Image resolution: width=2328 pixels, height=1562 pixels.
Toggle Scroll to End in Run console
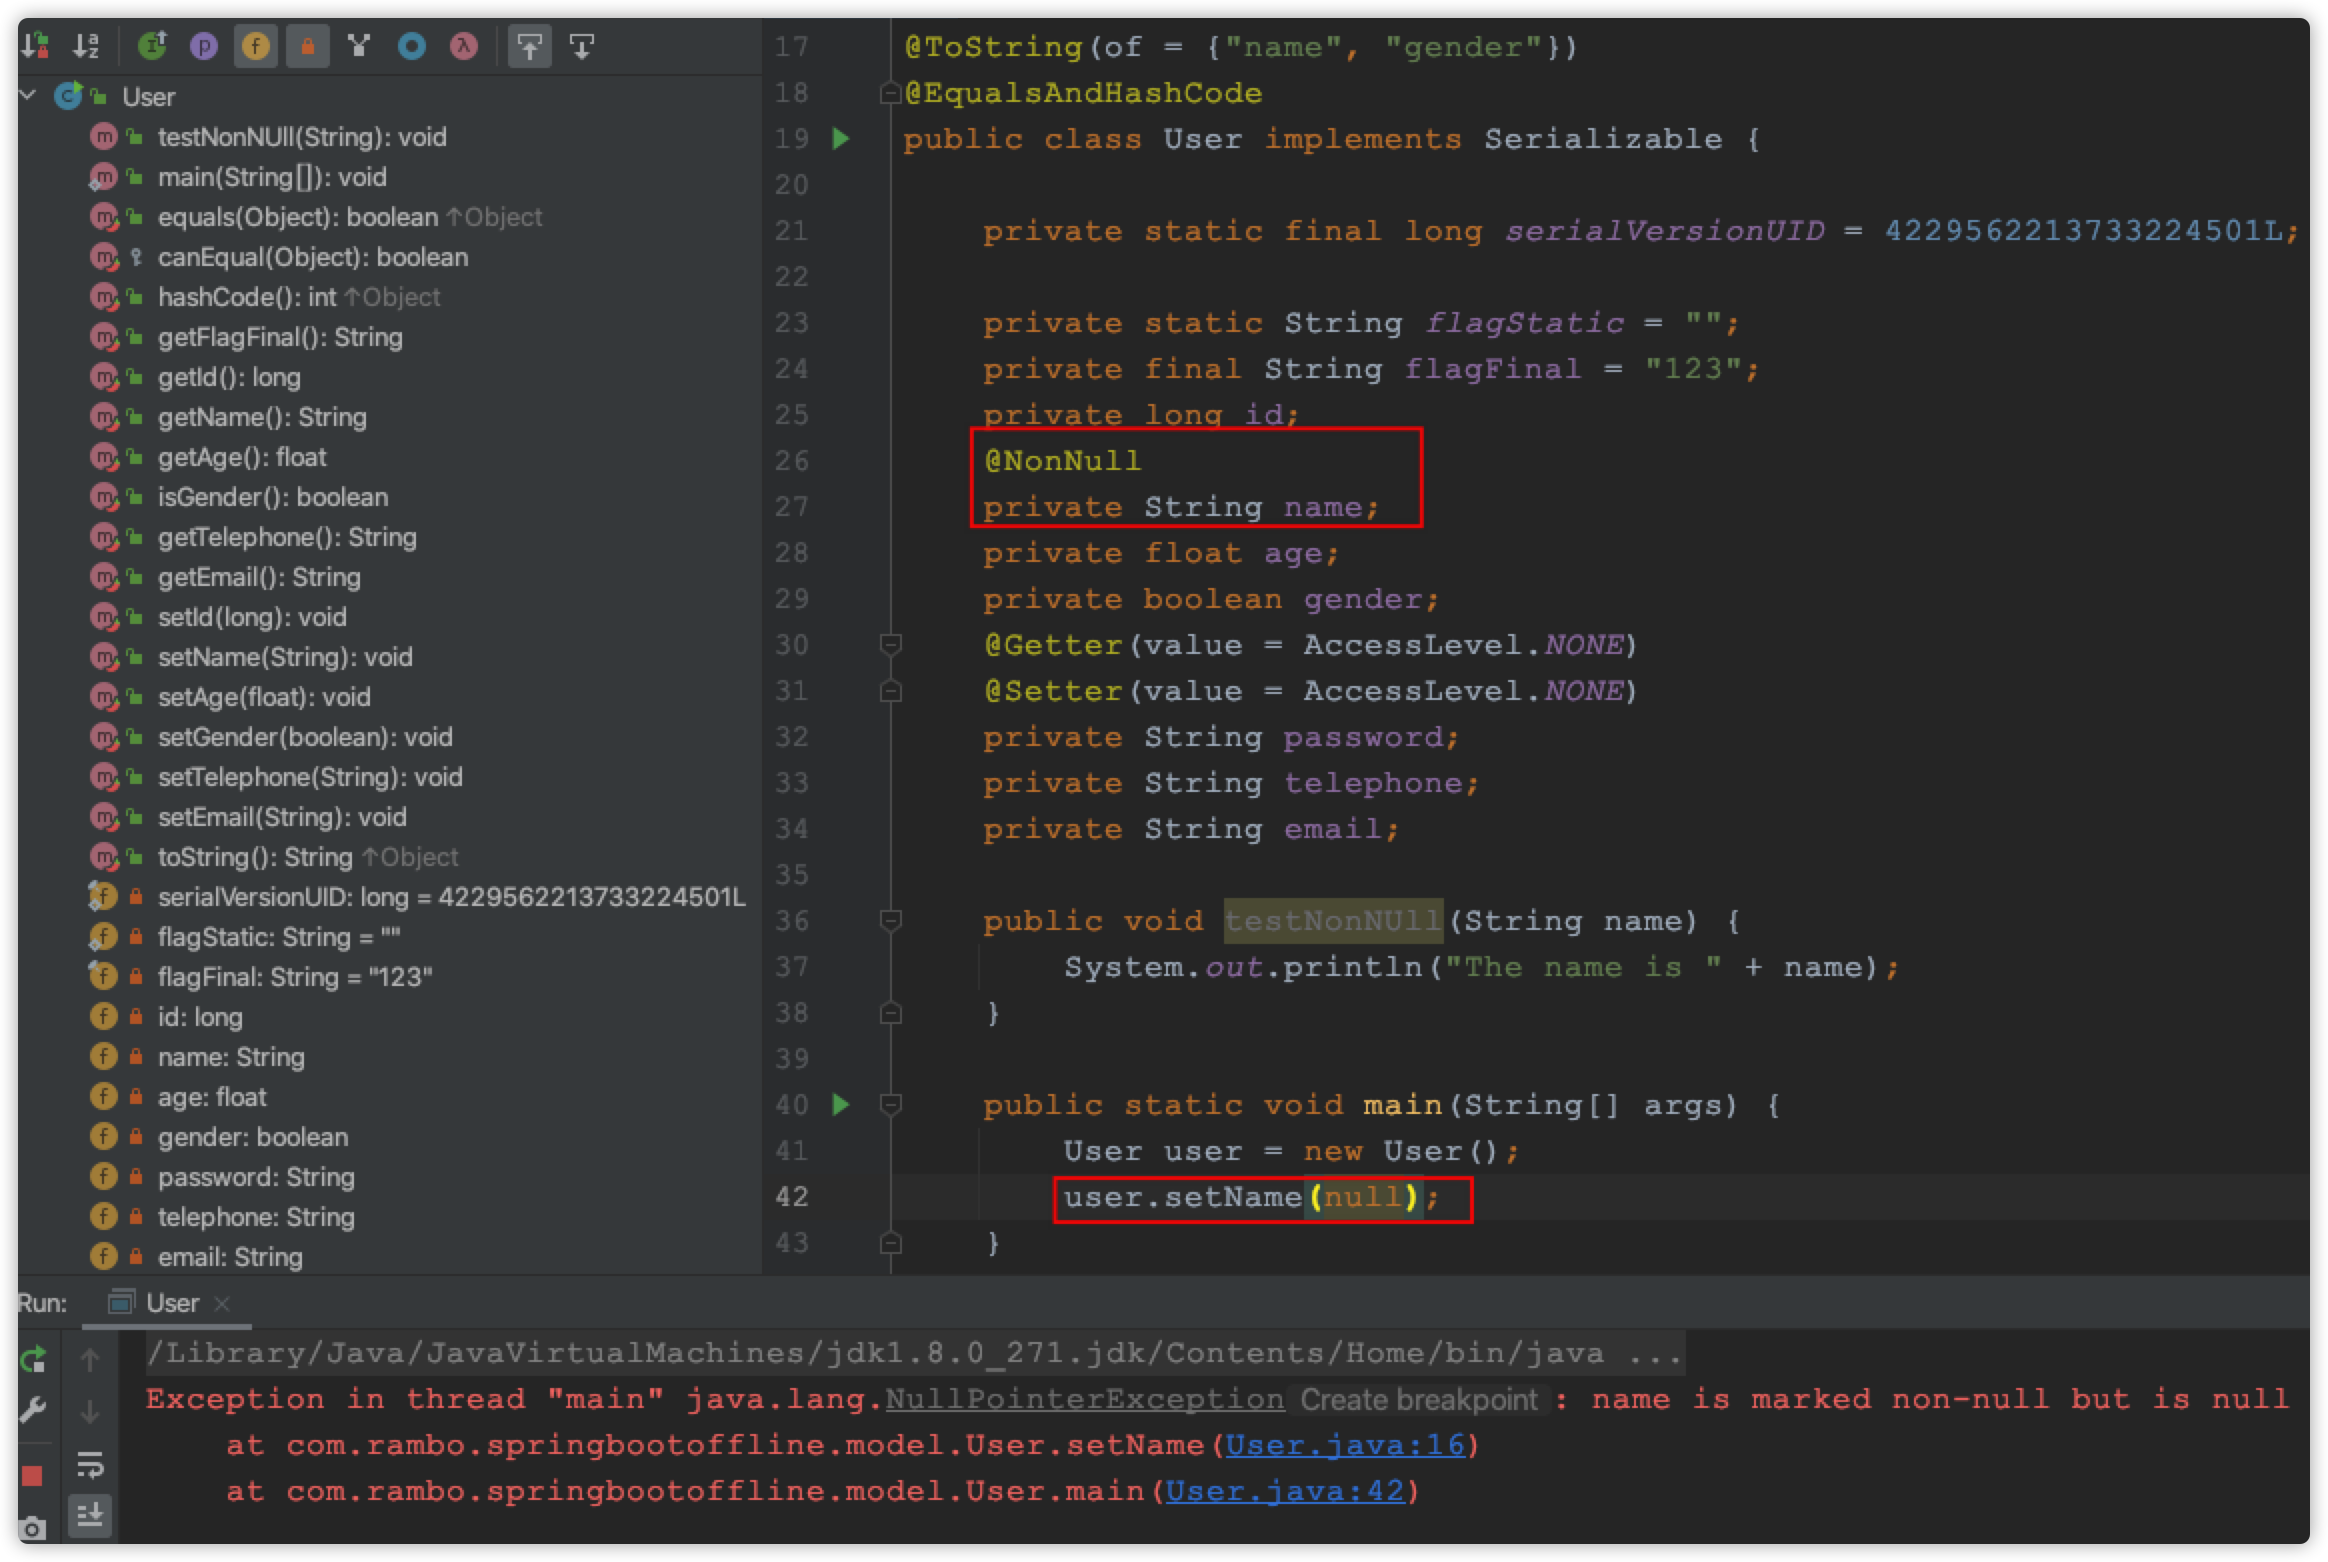[90, 1516]
